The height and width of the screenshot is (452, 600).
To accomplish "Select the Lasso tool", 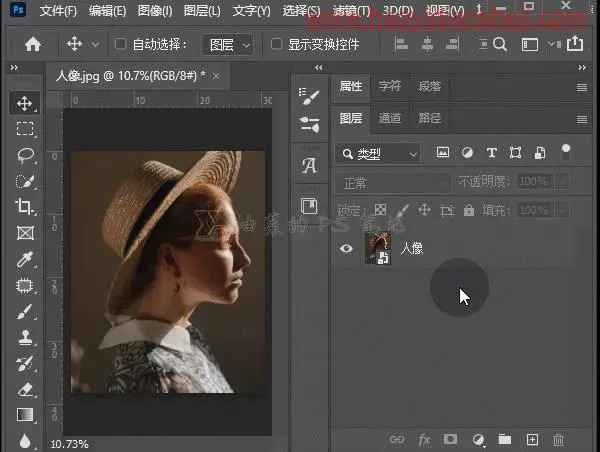I will pyautogui.click(x=25, y=155).
